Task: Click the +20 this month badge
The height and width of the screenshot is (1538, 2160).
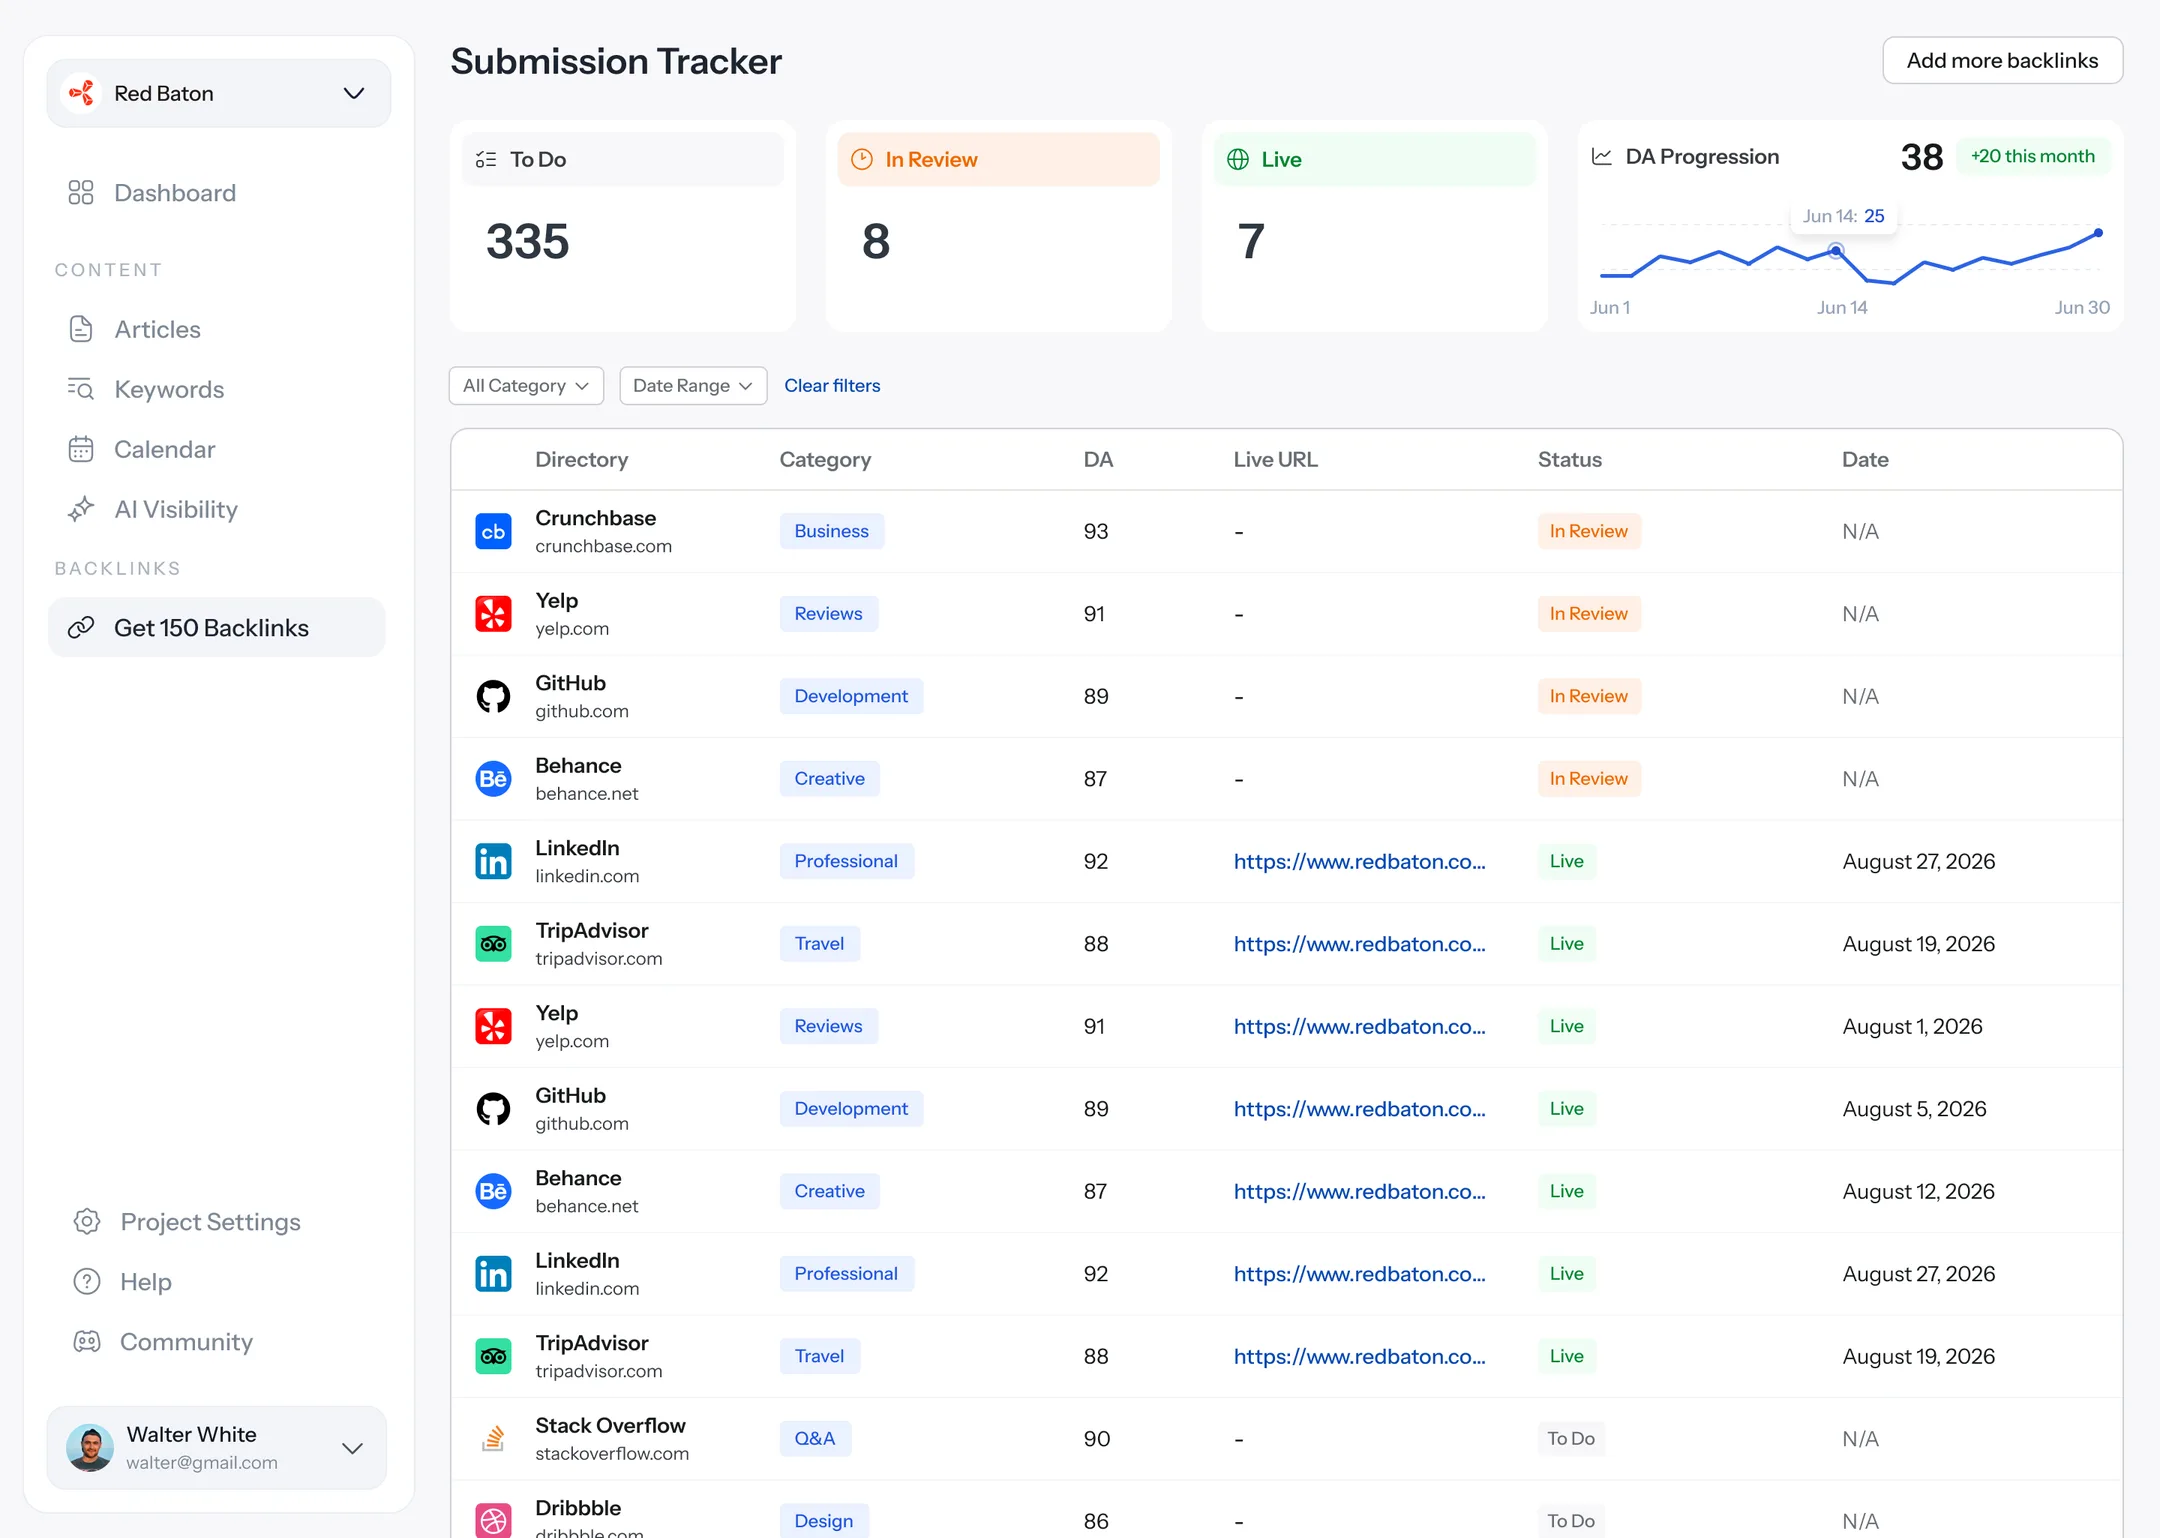Action: pyautogui.click(x=2032, y=156)
